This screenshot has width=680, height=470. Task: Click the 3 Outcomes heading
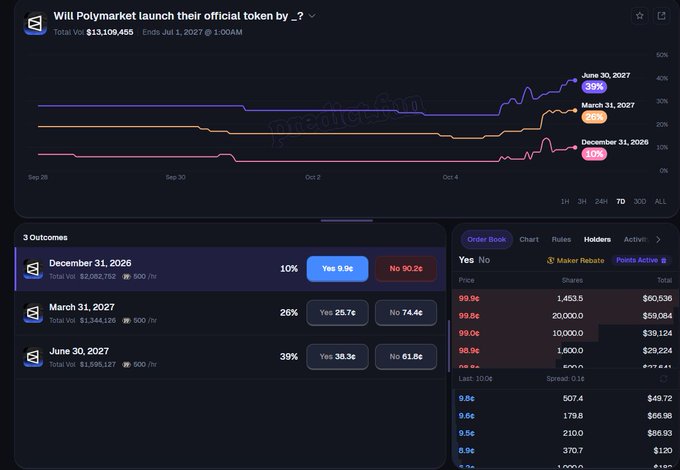45,238
